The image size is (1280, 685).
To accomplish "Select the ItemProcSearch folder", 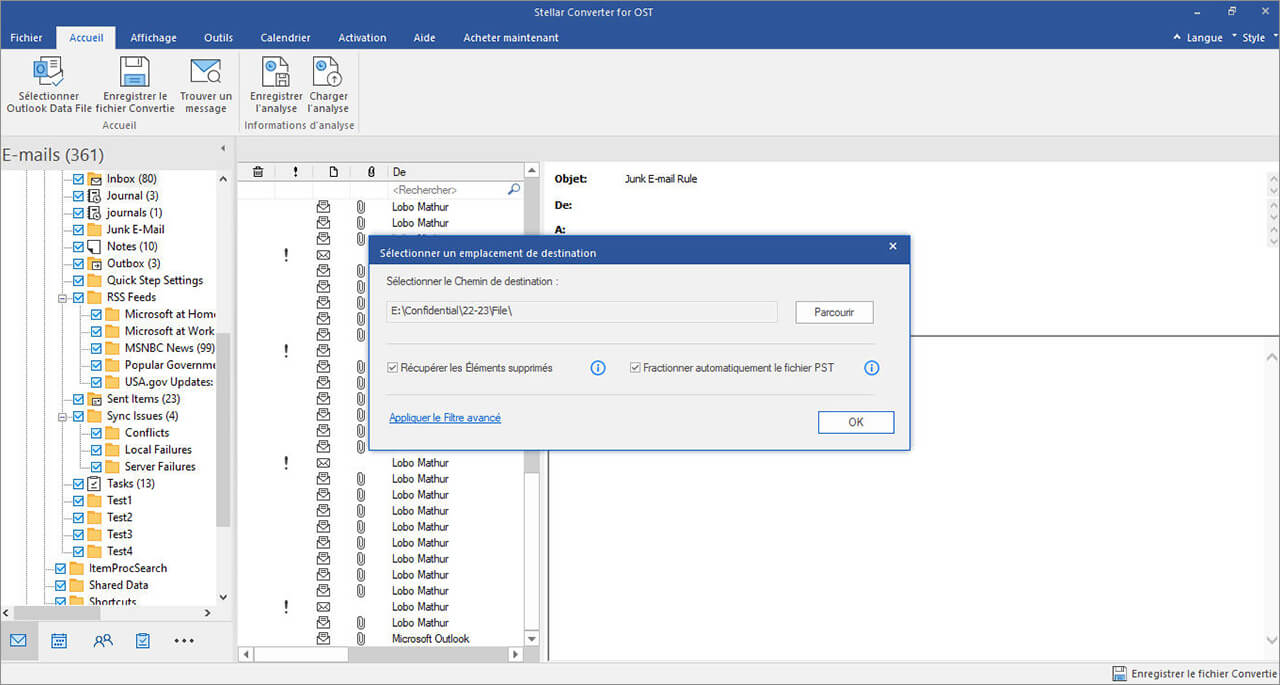I will tap(128, 568).
